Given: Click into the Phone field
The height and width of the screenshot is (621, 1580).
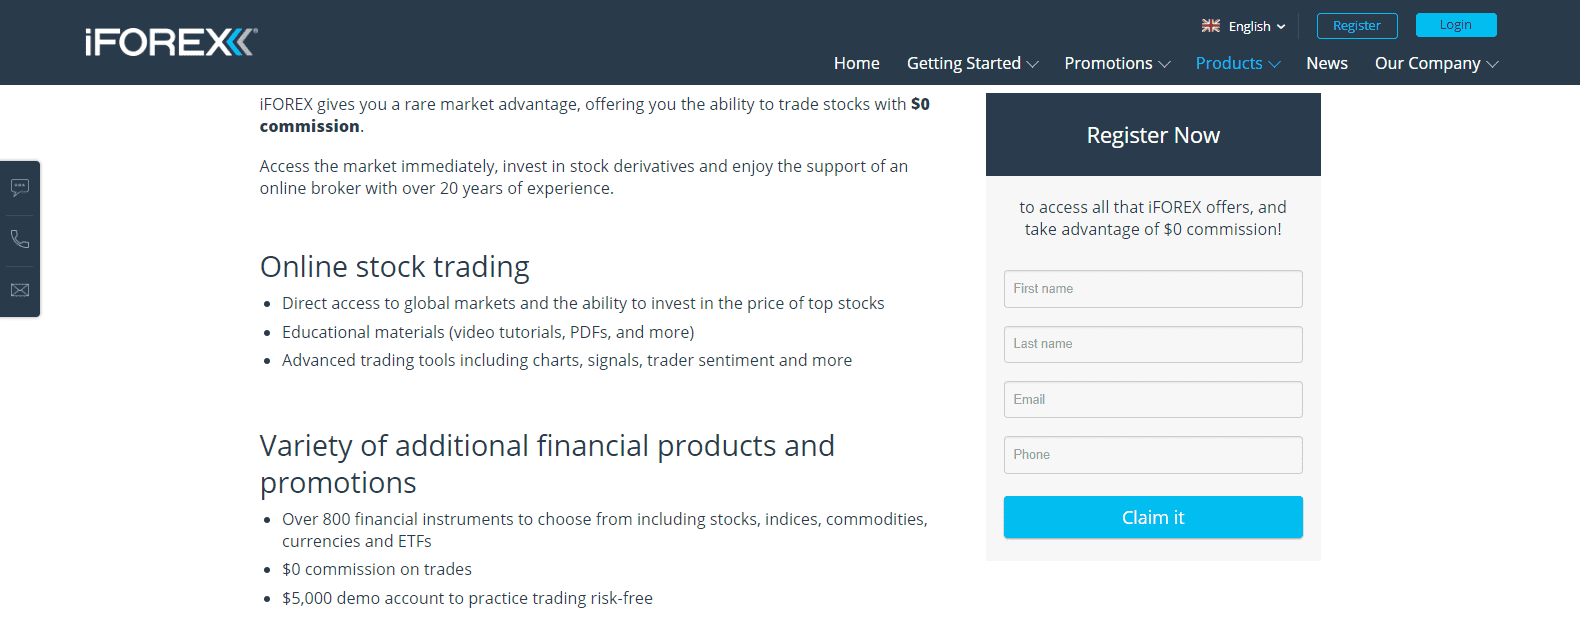Looking at the screenshot, I should point(1153,455).
